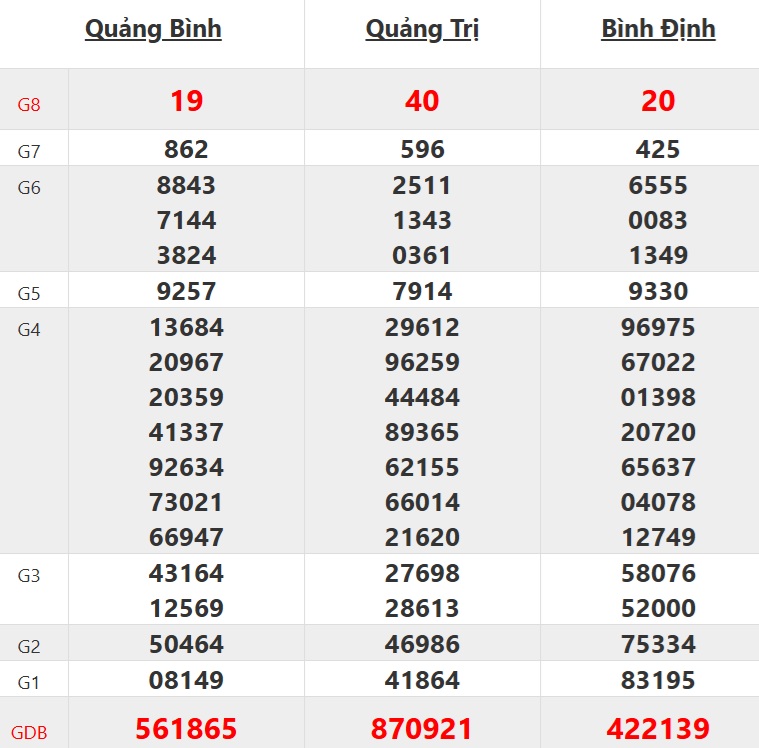Viewport: 759px width, 748px height.
Task: Select G7 result 862 for Quảng Bình
Action: pos(186,150)
